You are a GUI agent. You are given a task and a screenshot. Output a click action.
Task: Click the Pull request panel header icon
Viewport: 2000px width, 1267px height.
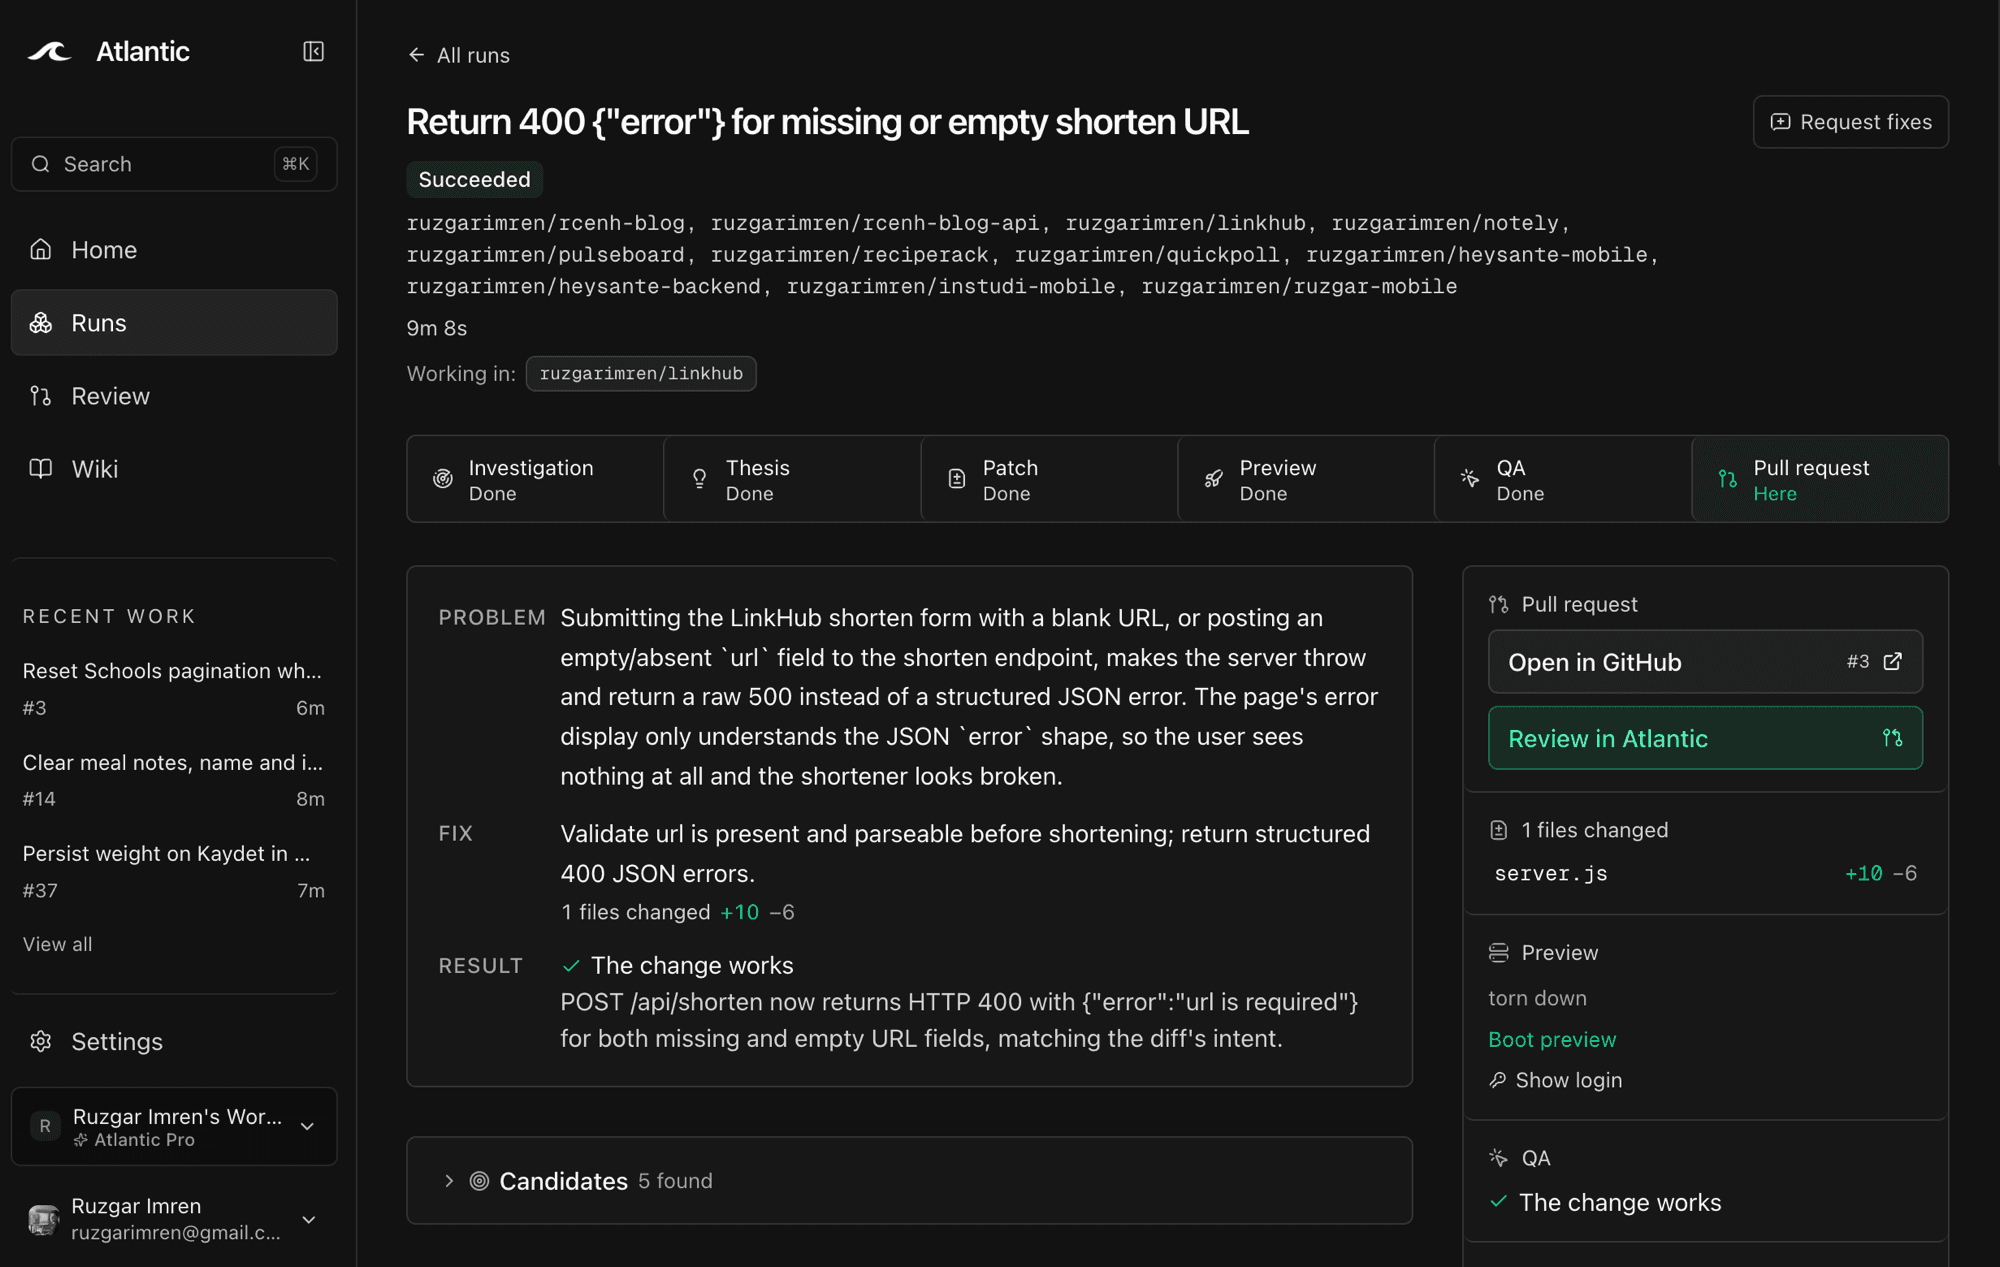click(x=1498, y=604)
